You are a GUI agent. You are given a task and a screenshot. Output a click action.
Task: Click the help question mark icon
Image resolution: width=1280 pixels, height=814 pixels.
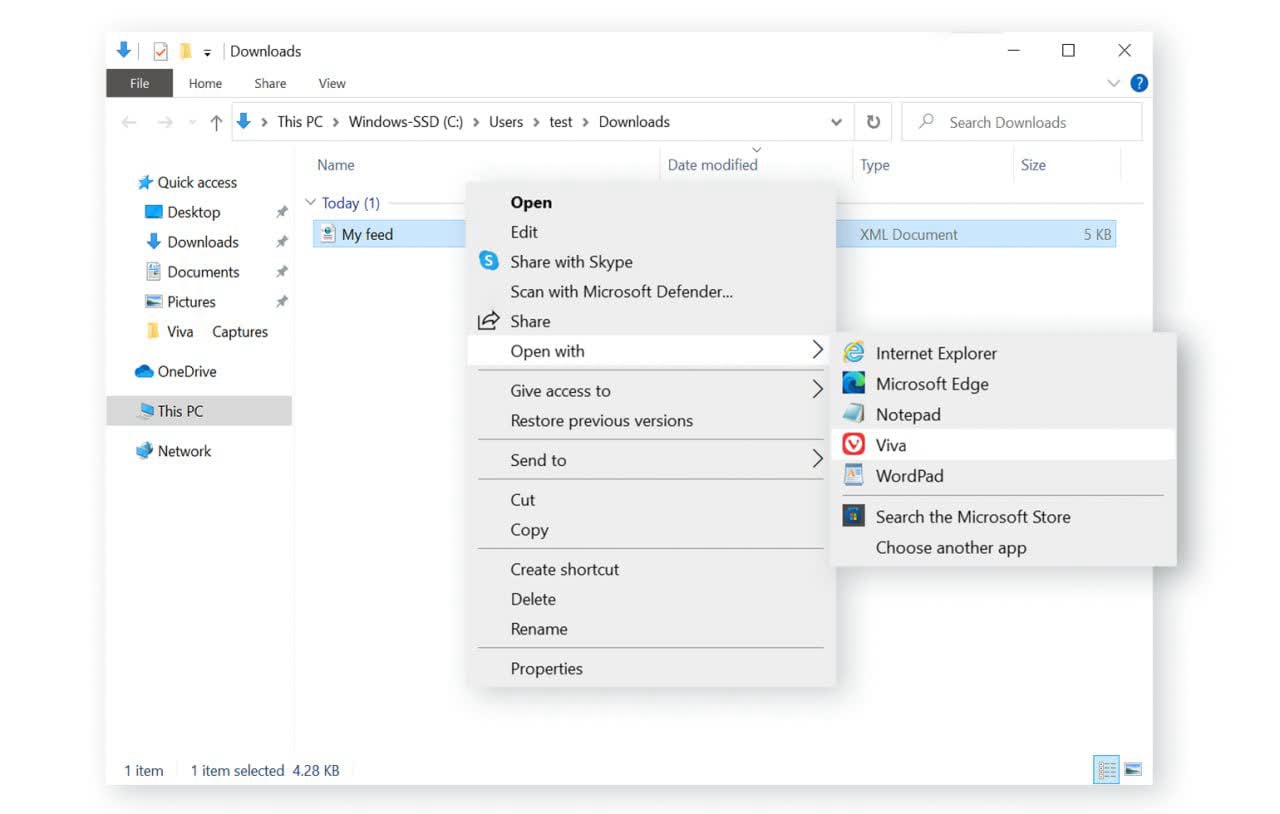1138,83
